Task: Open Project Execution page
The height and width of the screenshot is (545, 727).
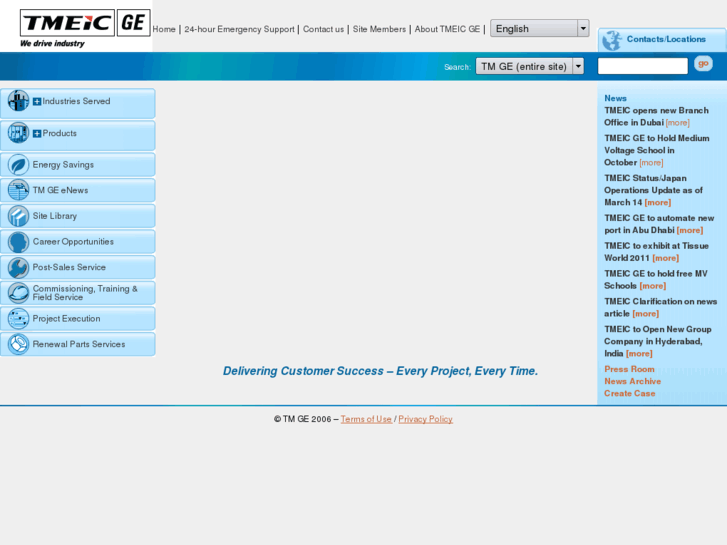Action: (x=66, y=319)
